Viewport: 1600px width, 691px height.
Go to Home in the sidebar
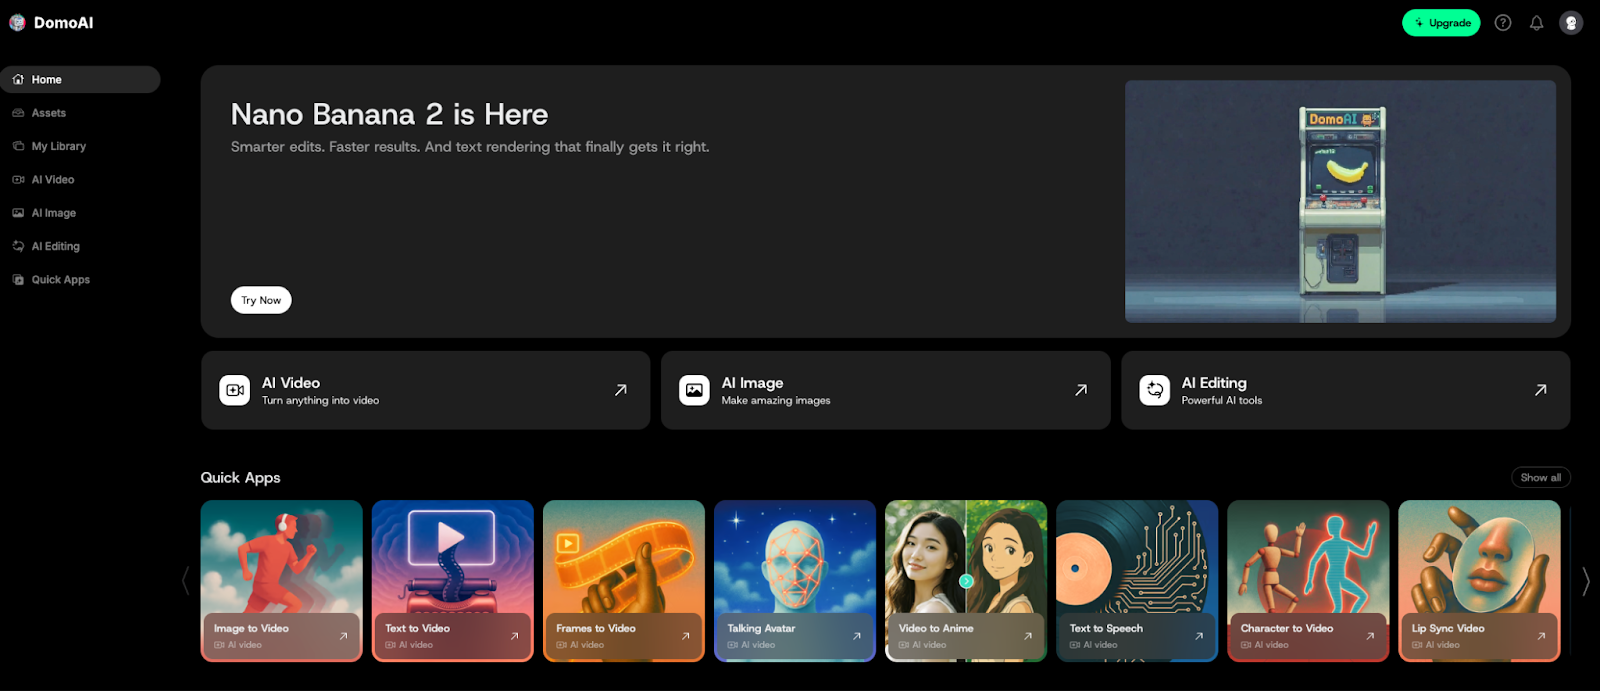click(80, 79)
